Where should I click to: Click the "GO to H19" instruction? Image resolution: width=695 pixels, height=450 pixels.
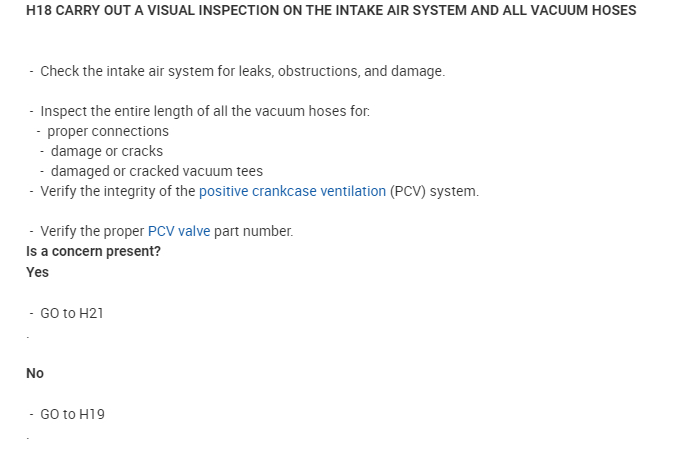click(x=72, y=414)
